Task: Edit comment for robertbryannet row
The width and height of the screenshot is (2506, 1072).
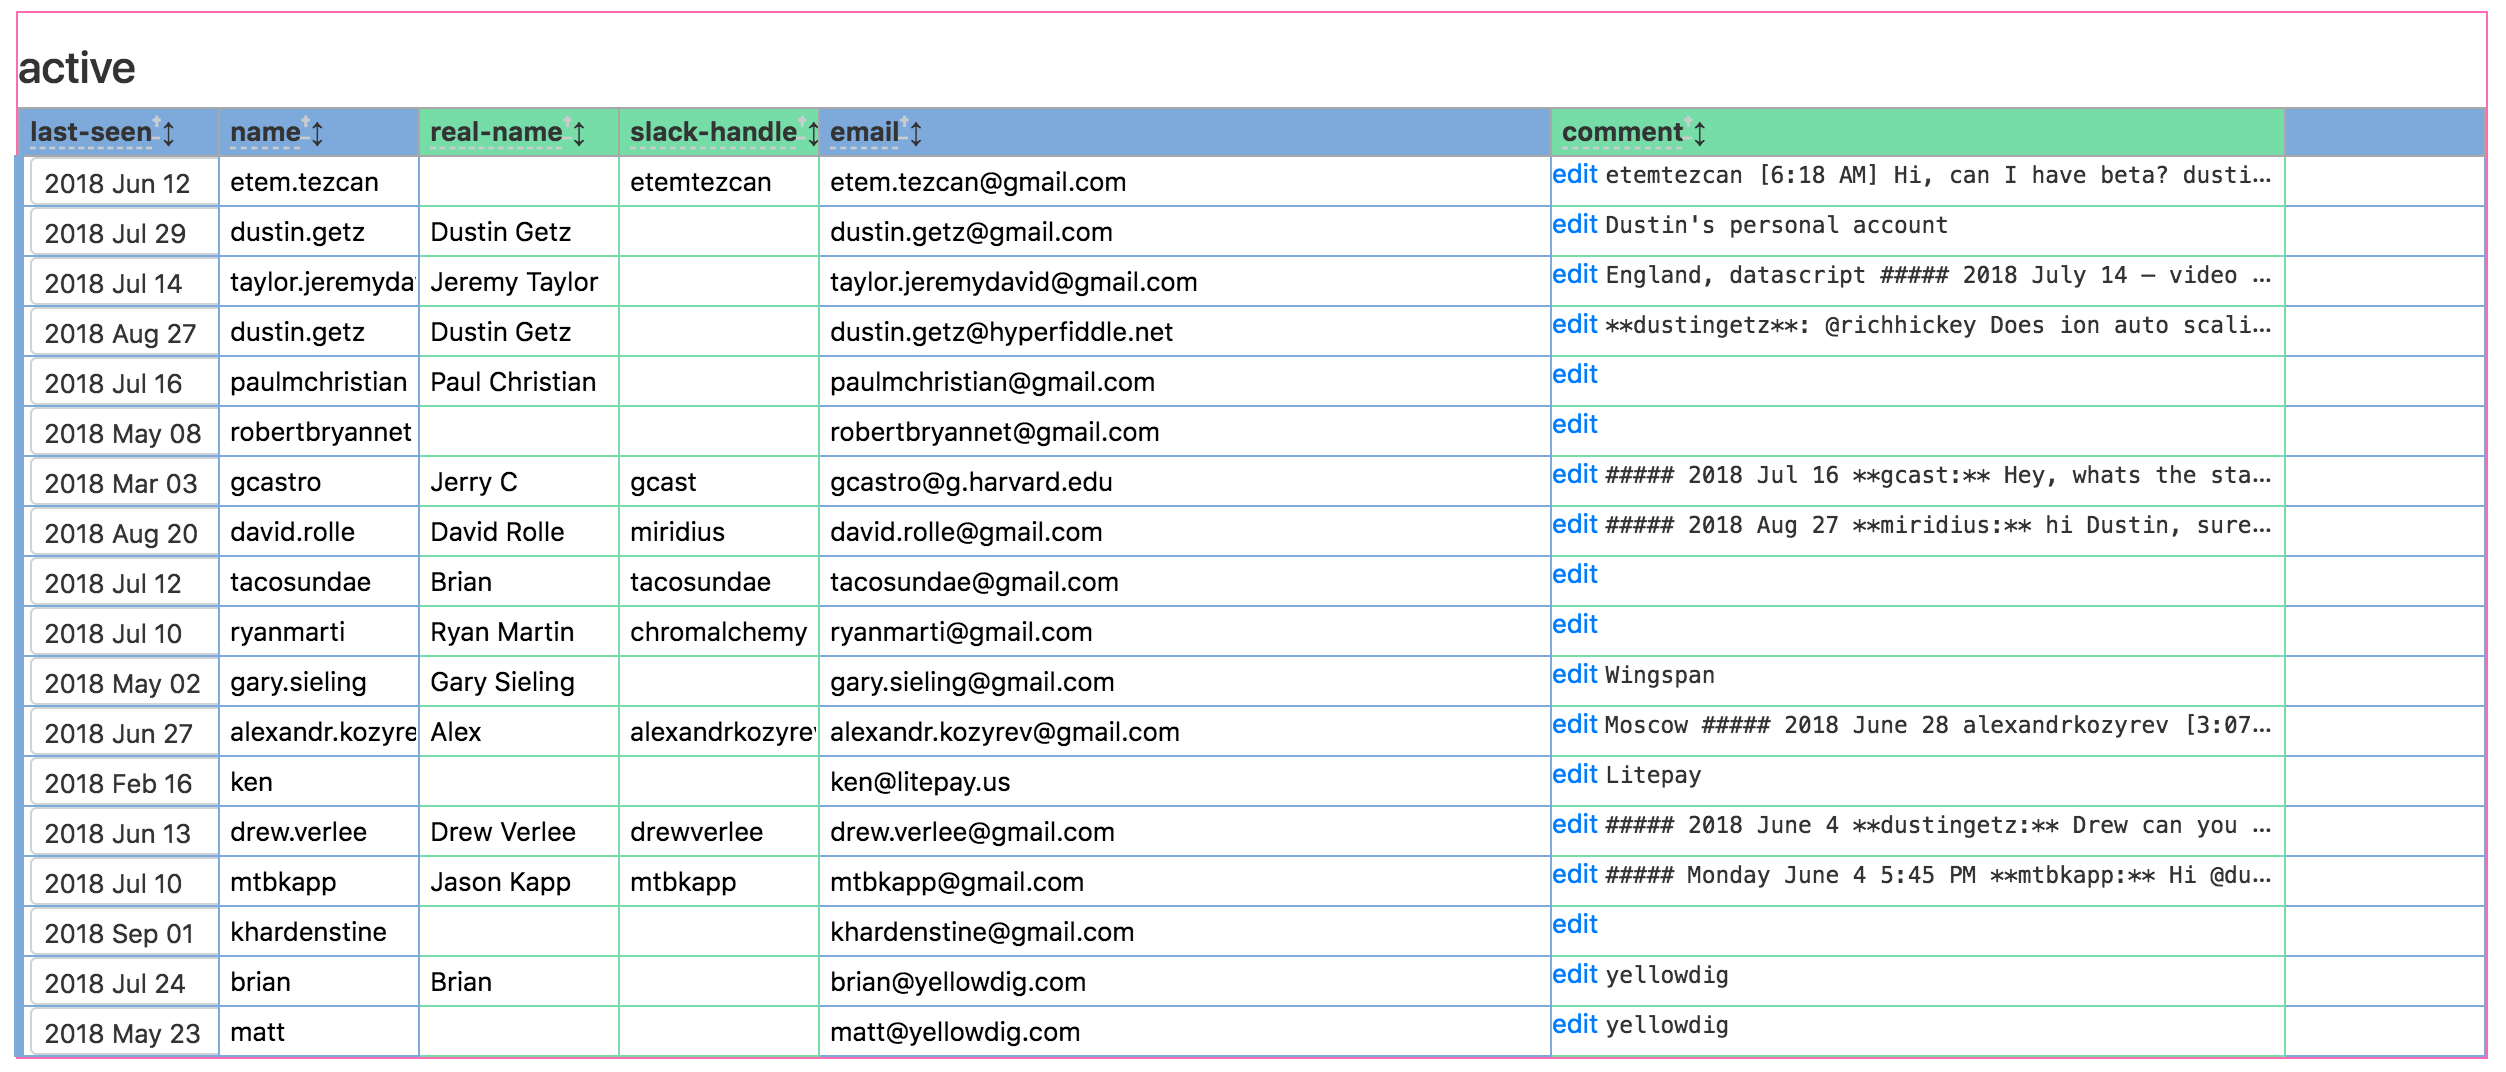Action: (x=1575, y=425)
